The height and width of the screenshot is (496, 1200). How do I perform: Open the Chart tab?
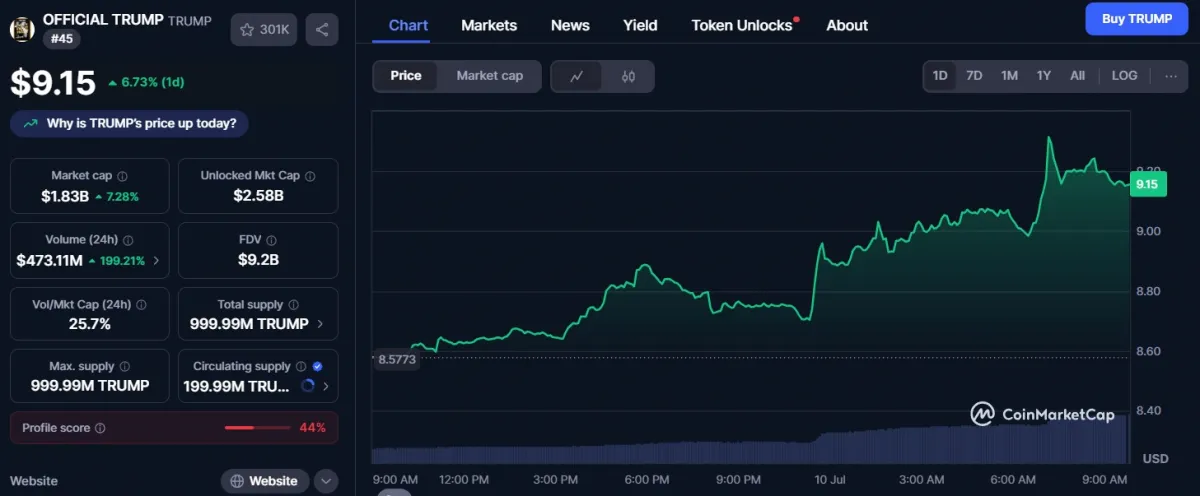(x=408, y=25)
